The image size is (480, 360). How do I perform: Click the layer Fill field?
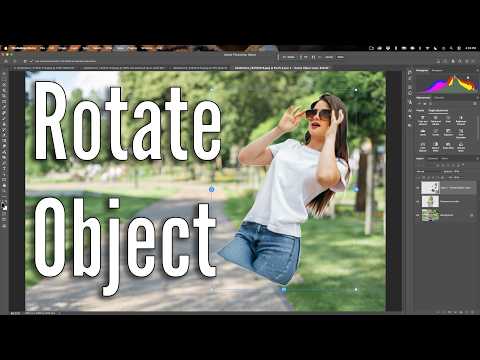457,177
